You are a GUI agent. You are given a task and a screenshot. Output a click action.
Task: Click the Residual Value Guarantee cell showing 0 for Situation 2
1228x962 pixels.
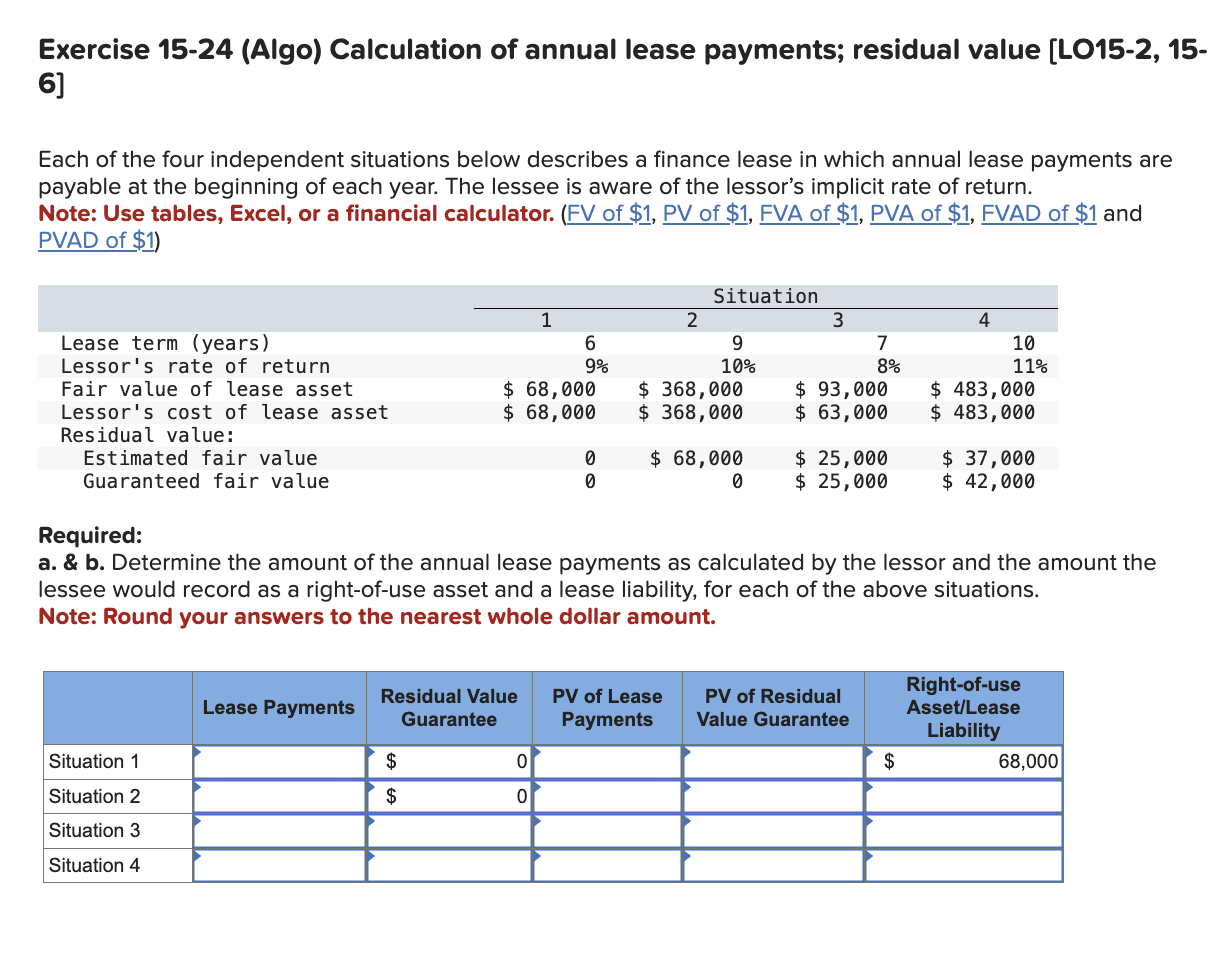click(448, 796)
